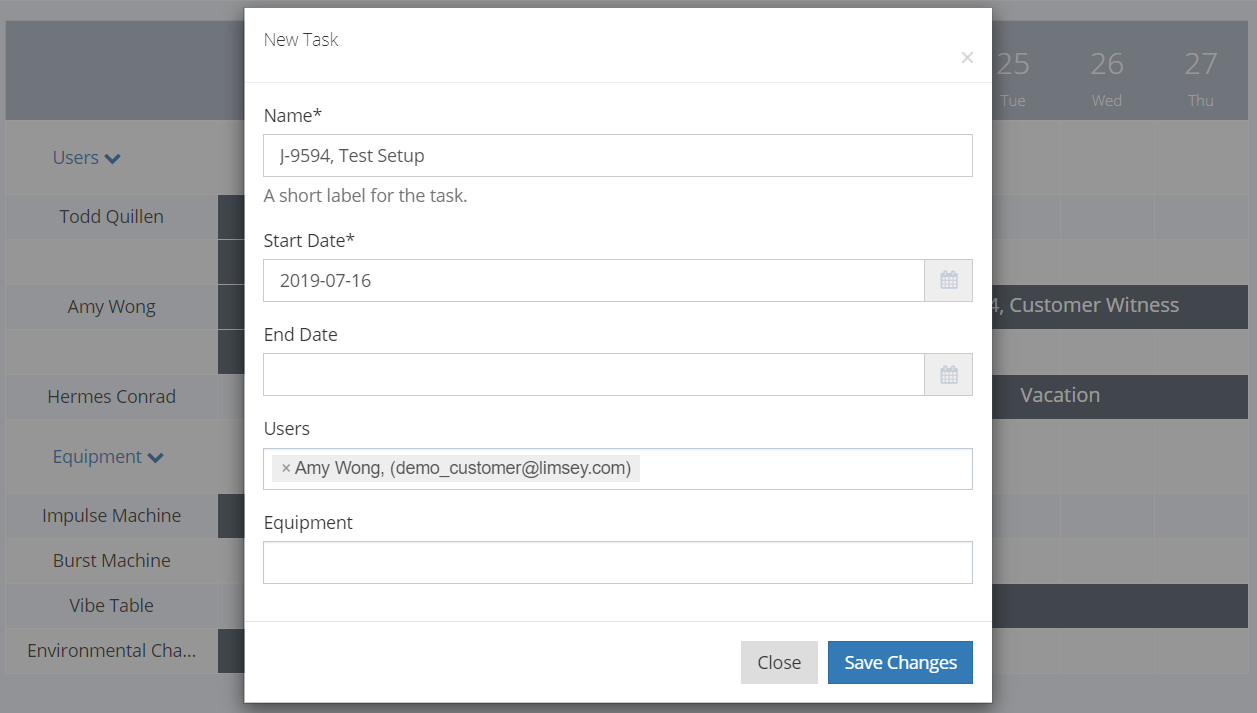Remove Amy Wong from Users field
The width and height of the screenshot is (1257, 713).
point(286,469)
